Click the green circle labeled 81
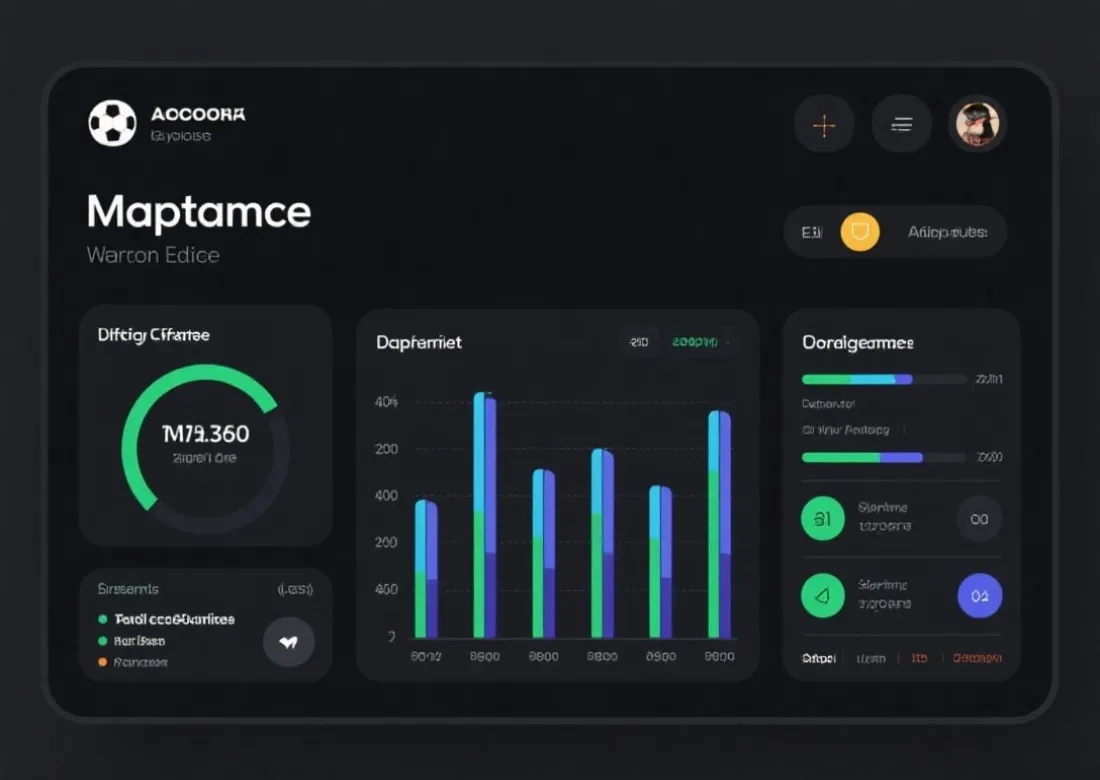 (x=823, y=519)
